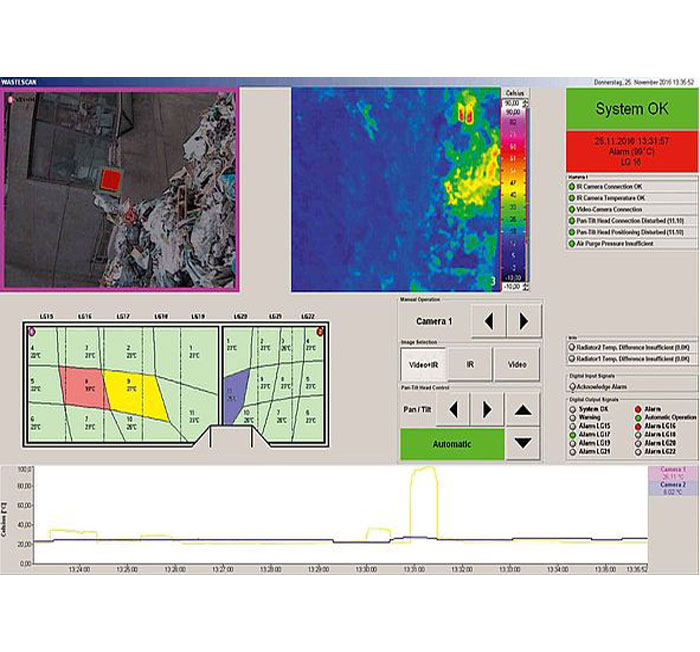Image resolution: width=700 pixels, height=652 pixels.
Task: Pan right using Pan/Tilt right arrow
Action: point(486,408)
